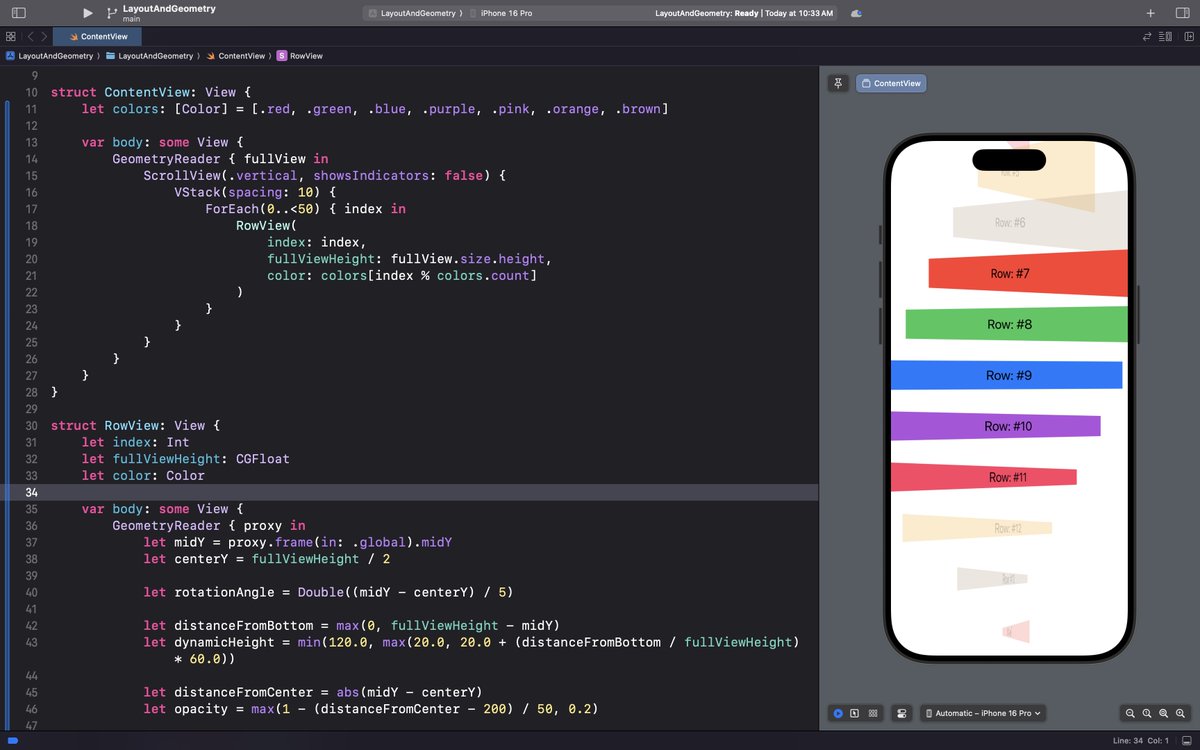This screenshot has height=750, width=1200.
Task: Click "GeometryReader { fullView in" line
Action: pyautogui.click(x=220, y=159)
